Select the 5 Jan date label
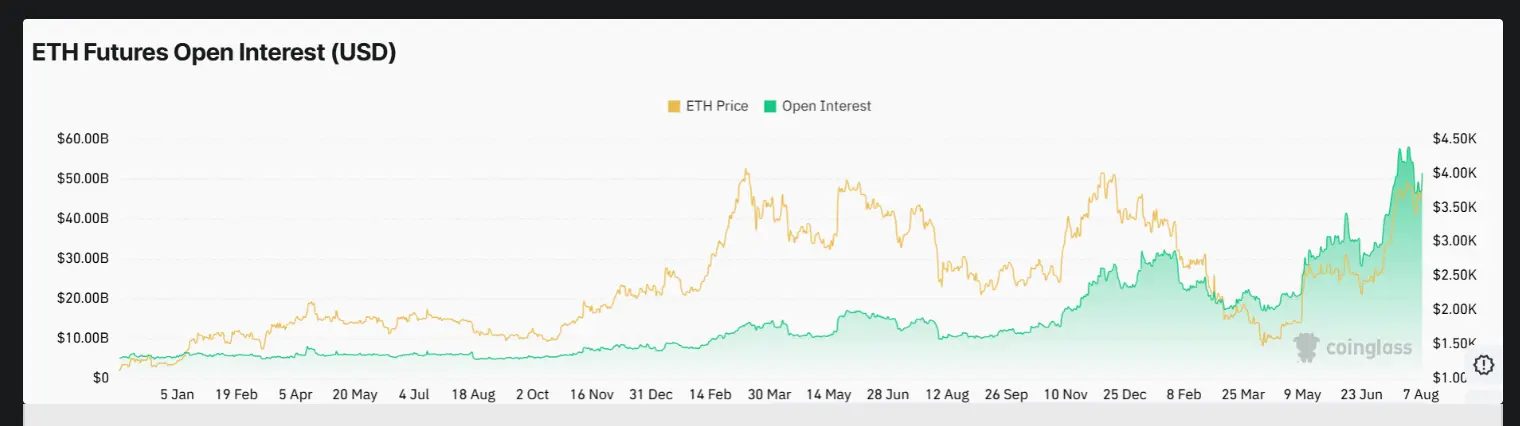1520x426 pixels. pos(177,395)
